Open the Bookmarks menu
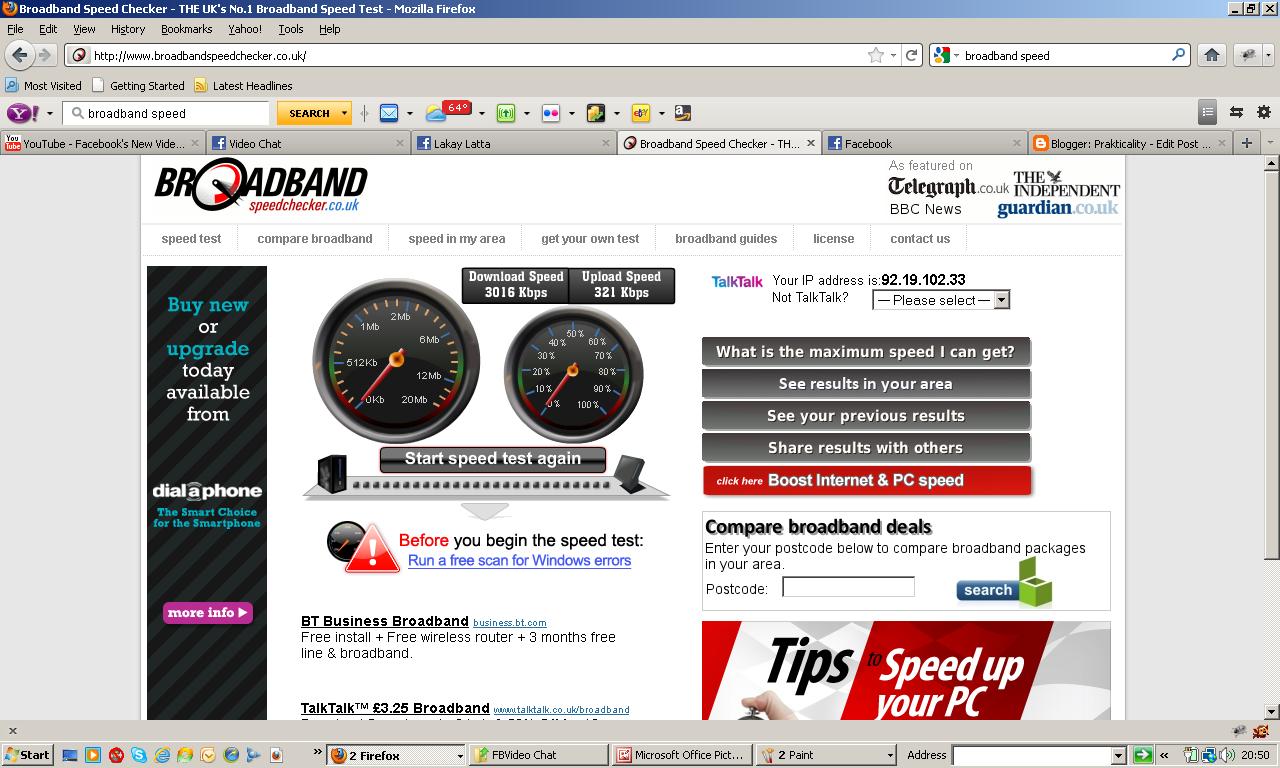Screen dimensions: 1280x768 click(x=186, y=29)
